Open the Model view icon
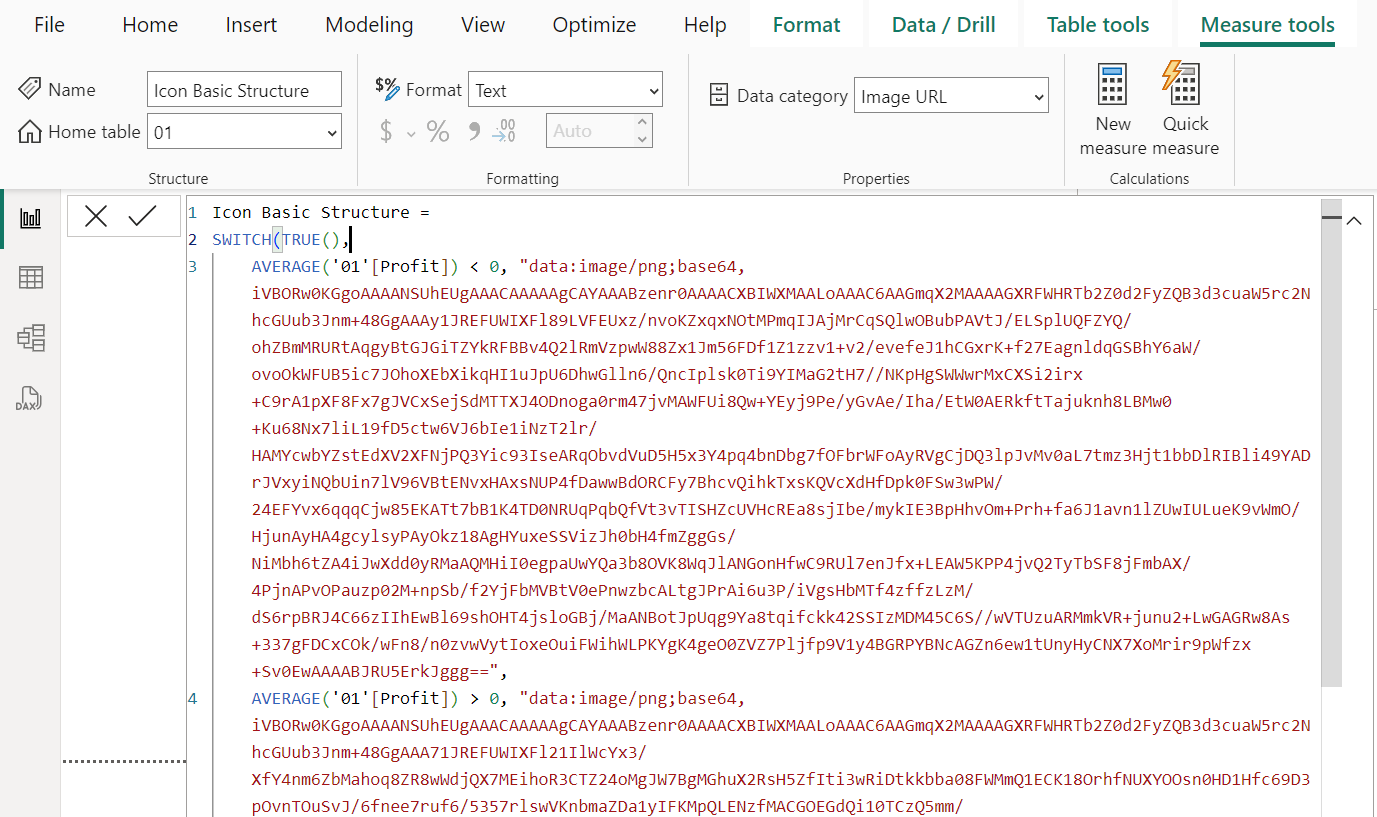 click(x=30, y=339)
